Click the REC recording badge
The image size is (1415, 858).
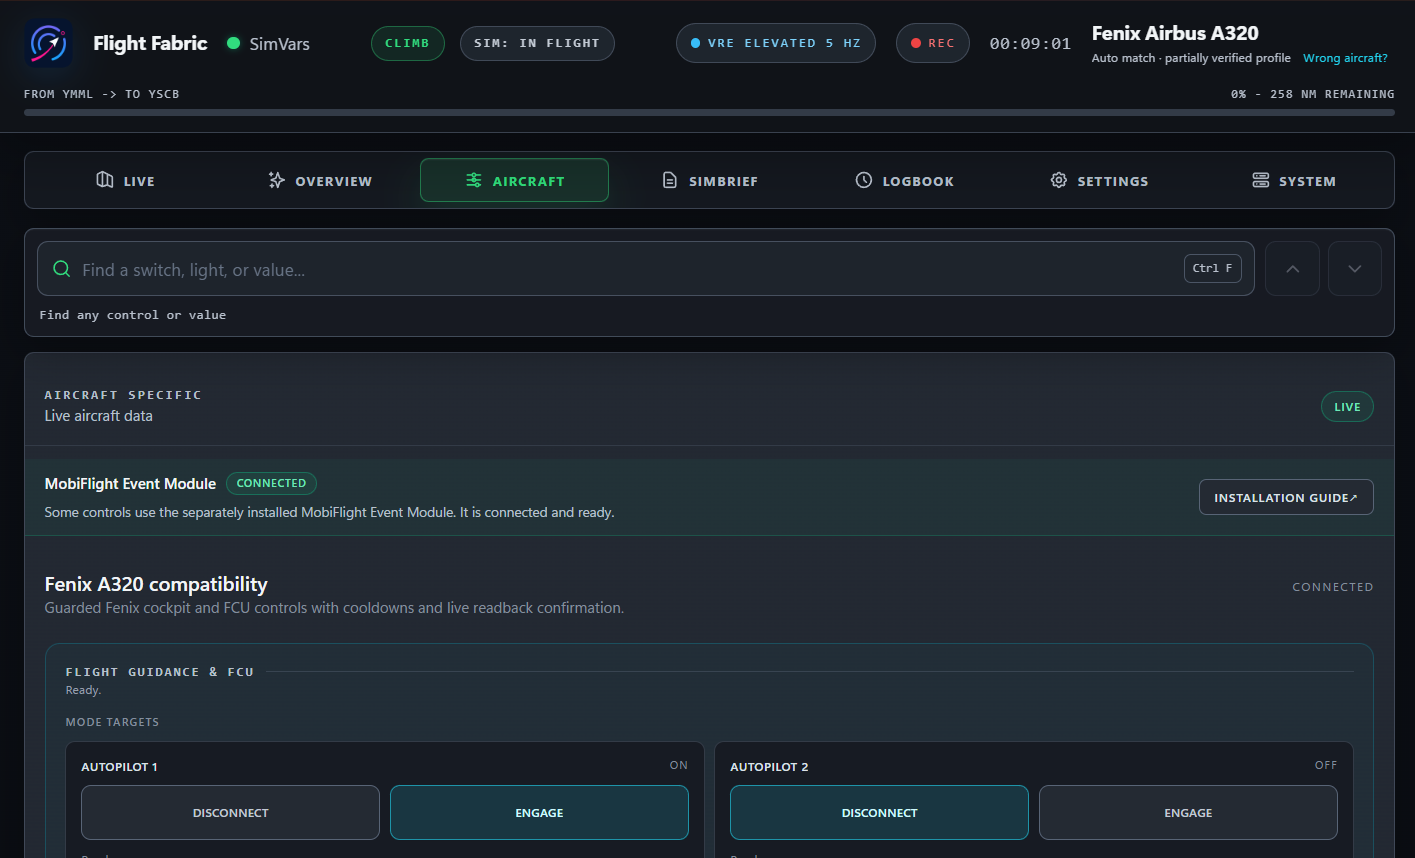pos(932,43)
